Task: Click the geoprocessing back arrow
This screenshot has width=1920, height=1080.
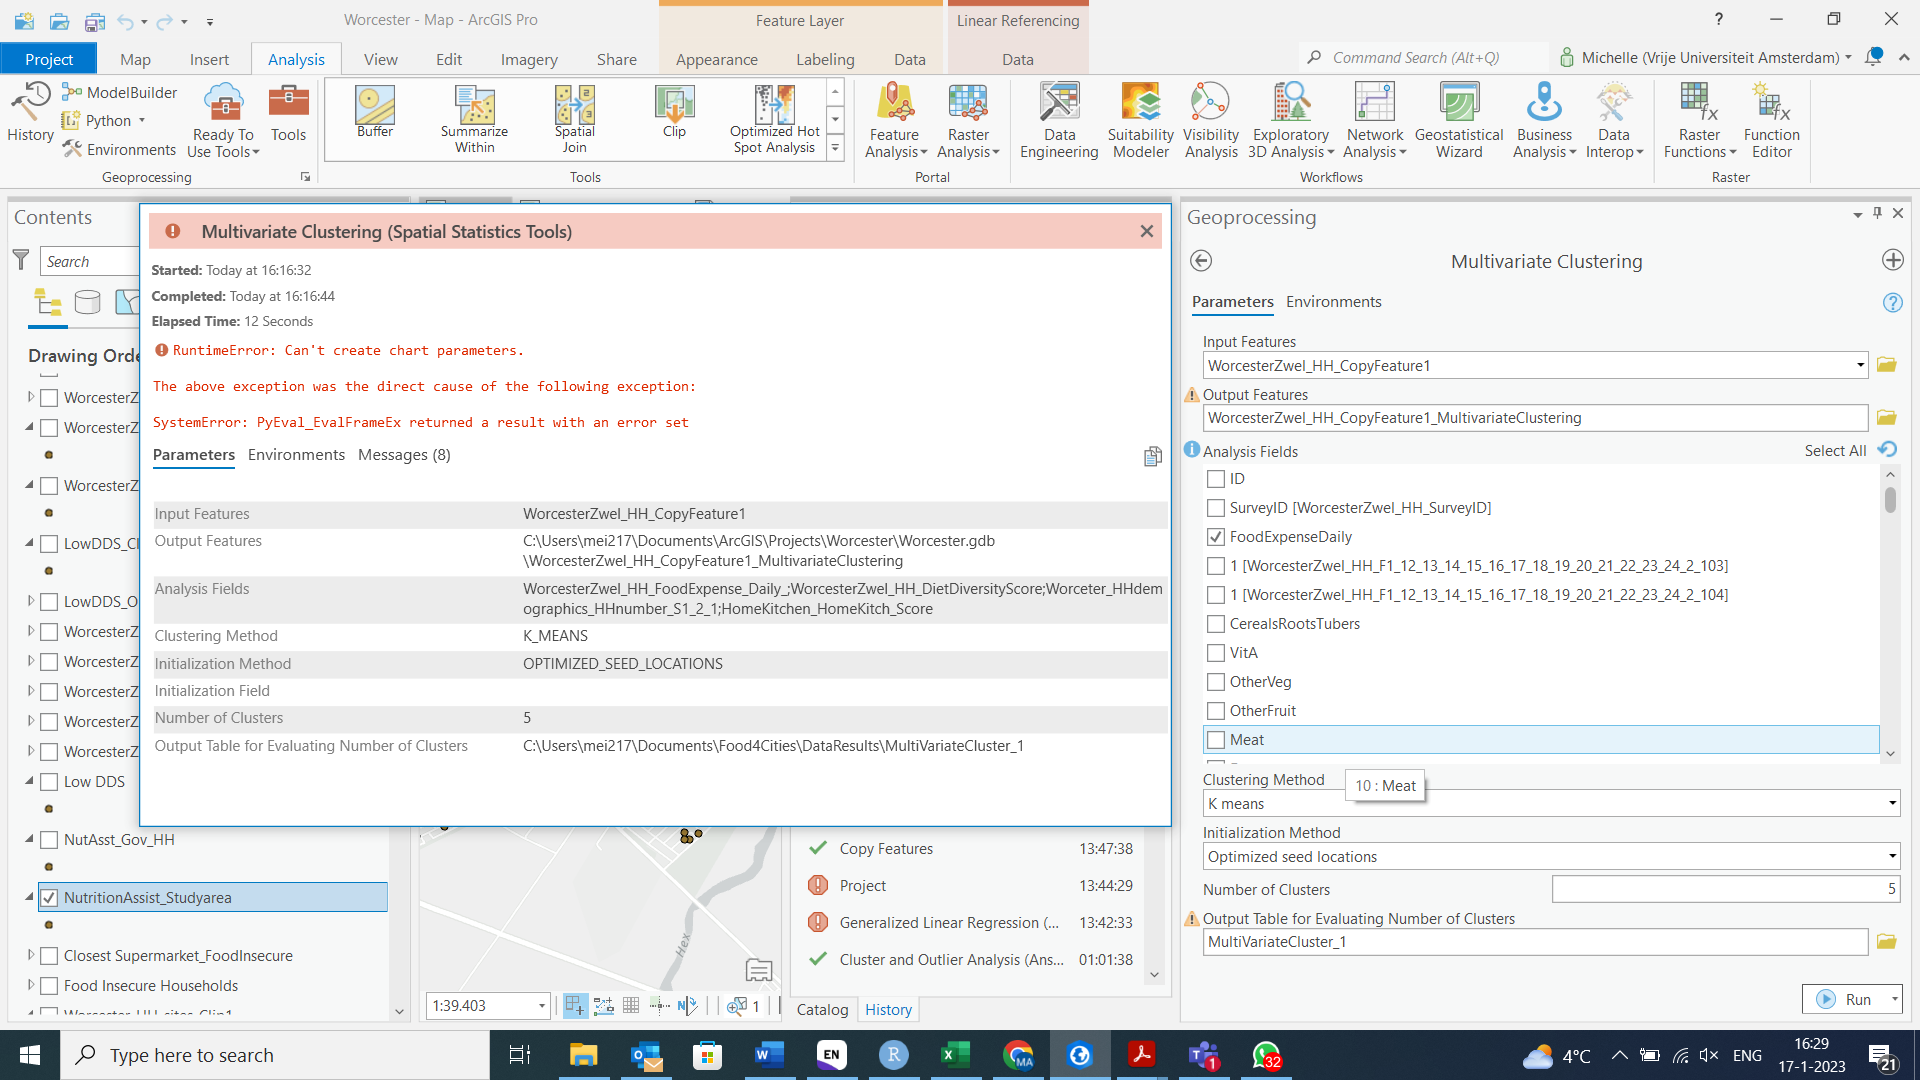Action: pos(1201,261)
